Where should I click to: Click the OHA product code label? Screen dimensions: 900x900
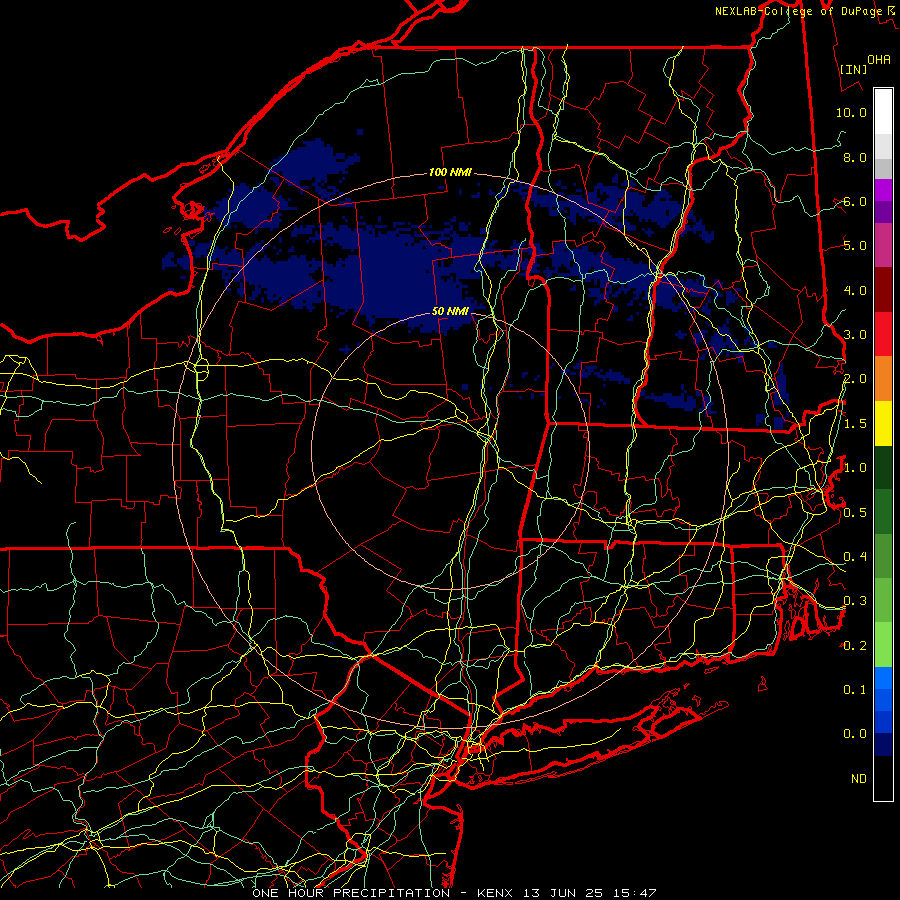(879, 60)
